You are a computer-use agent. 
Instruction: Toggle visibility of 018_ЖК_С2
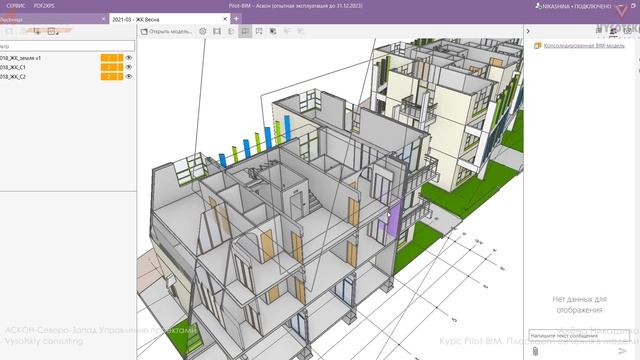(x=129, y=76)
